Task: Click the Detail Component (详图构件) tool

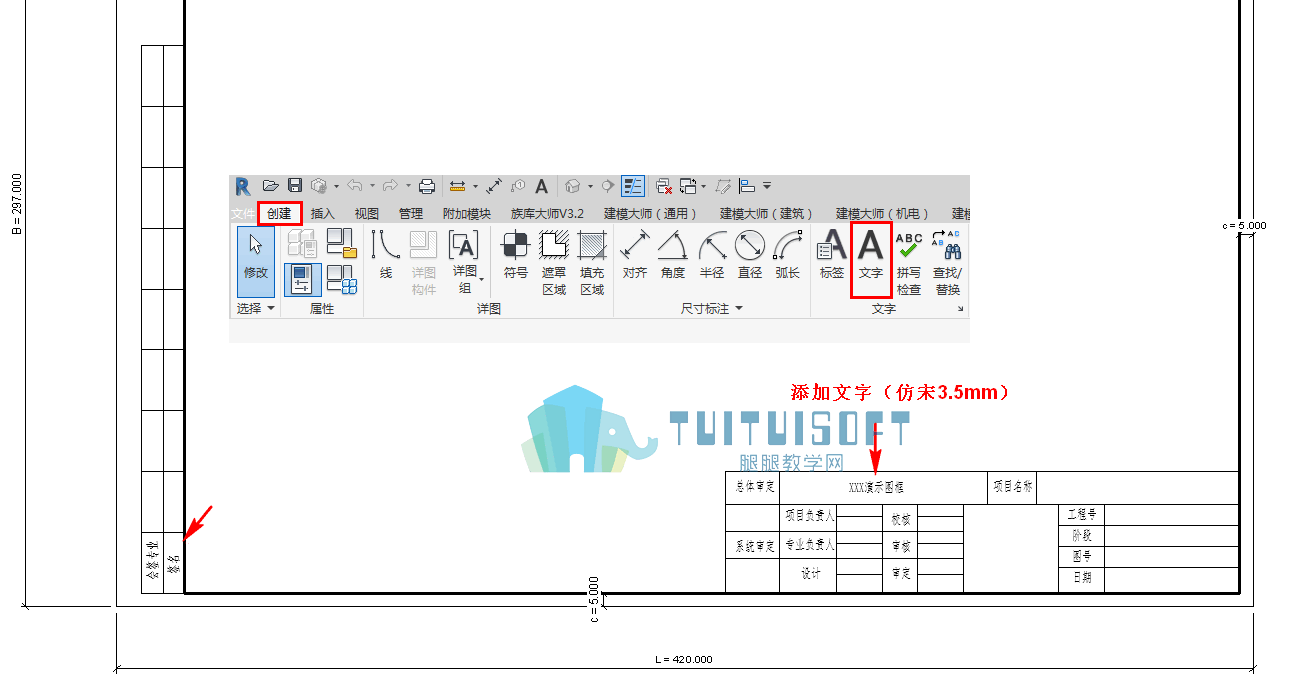Action: [424, 262]
